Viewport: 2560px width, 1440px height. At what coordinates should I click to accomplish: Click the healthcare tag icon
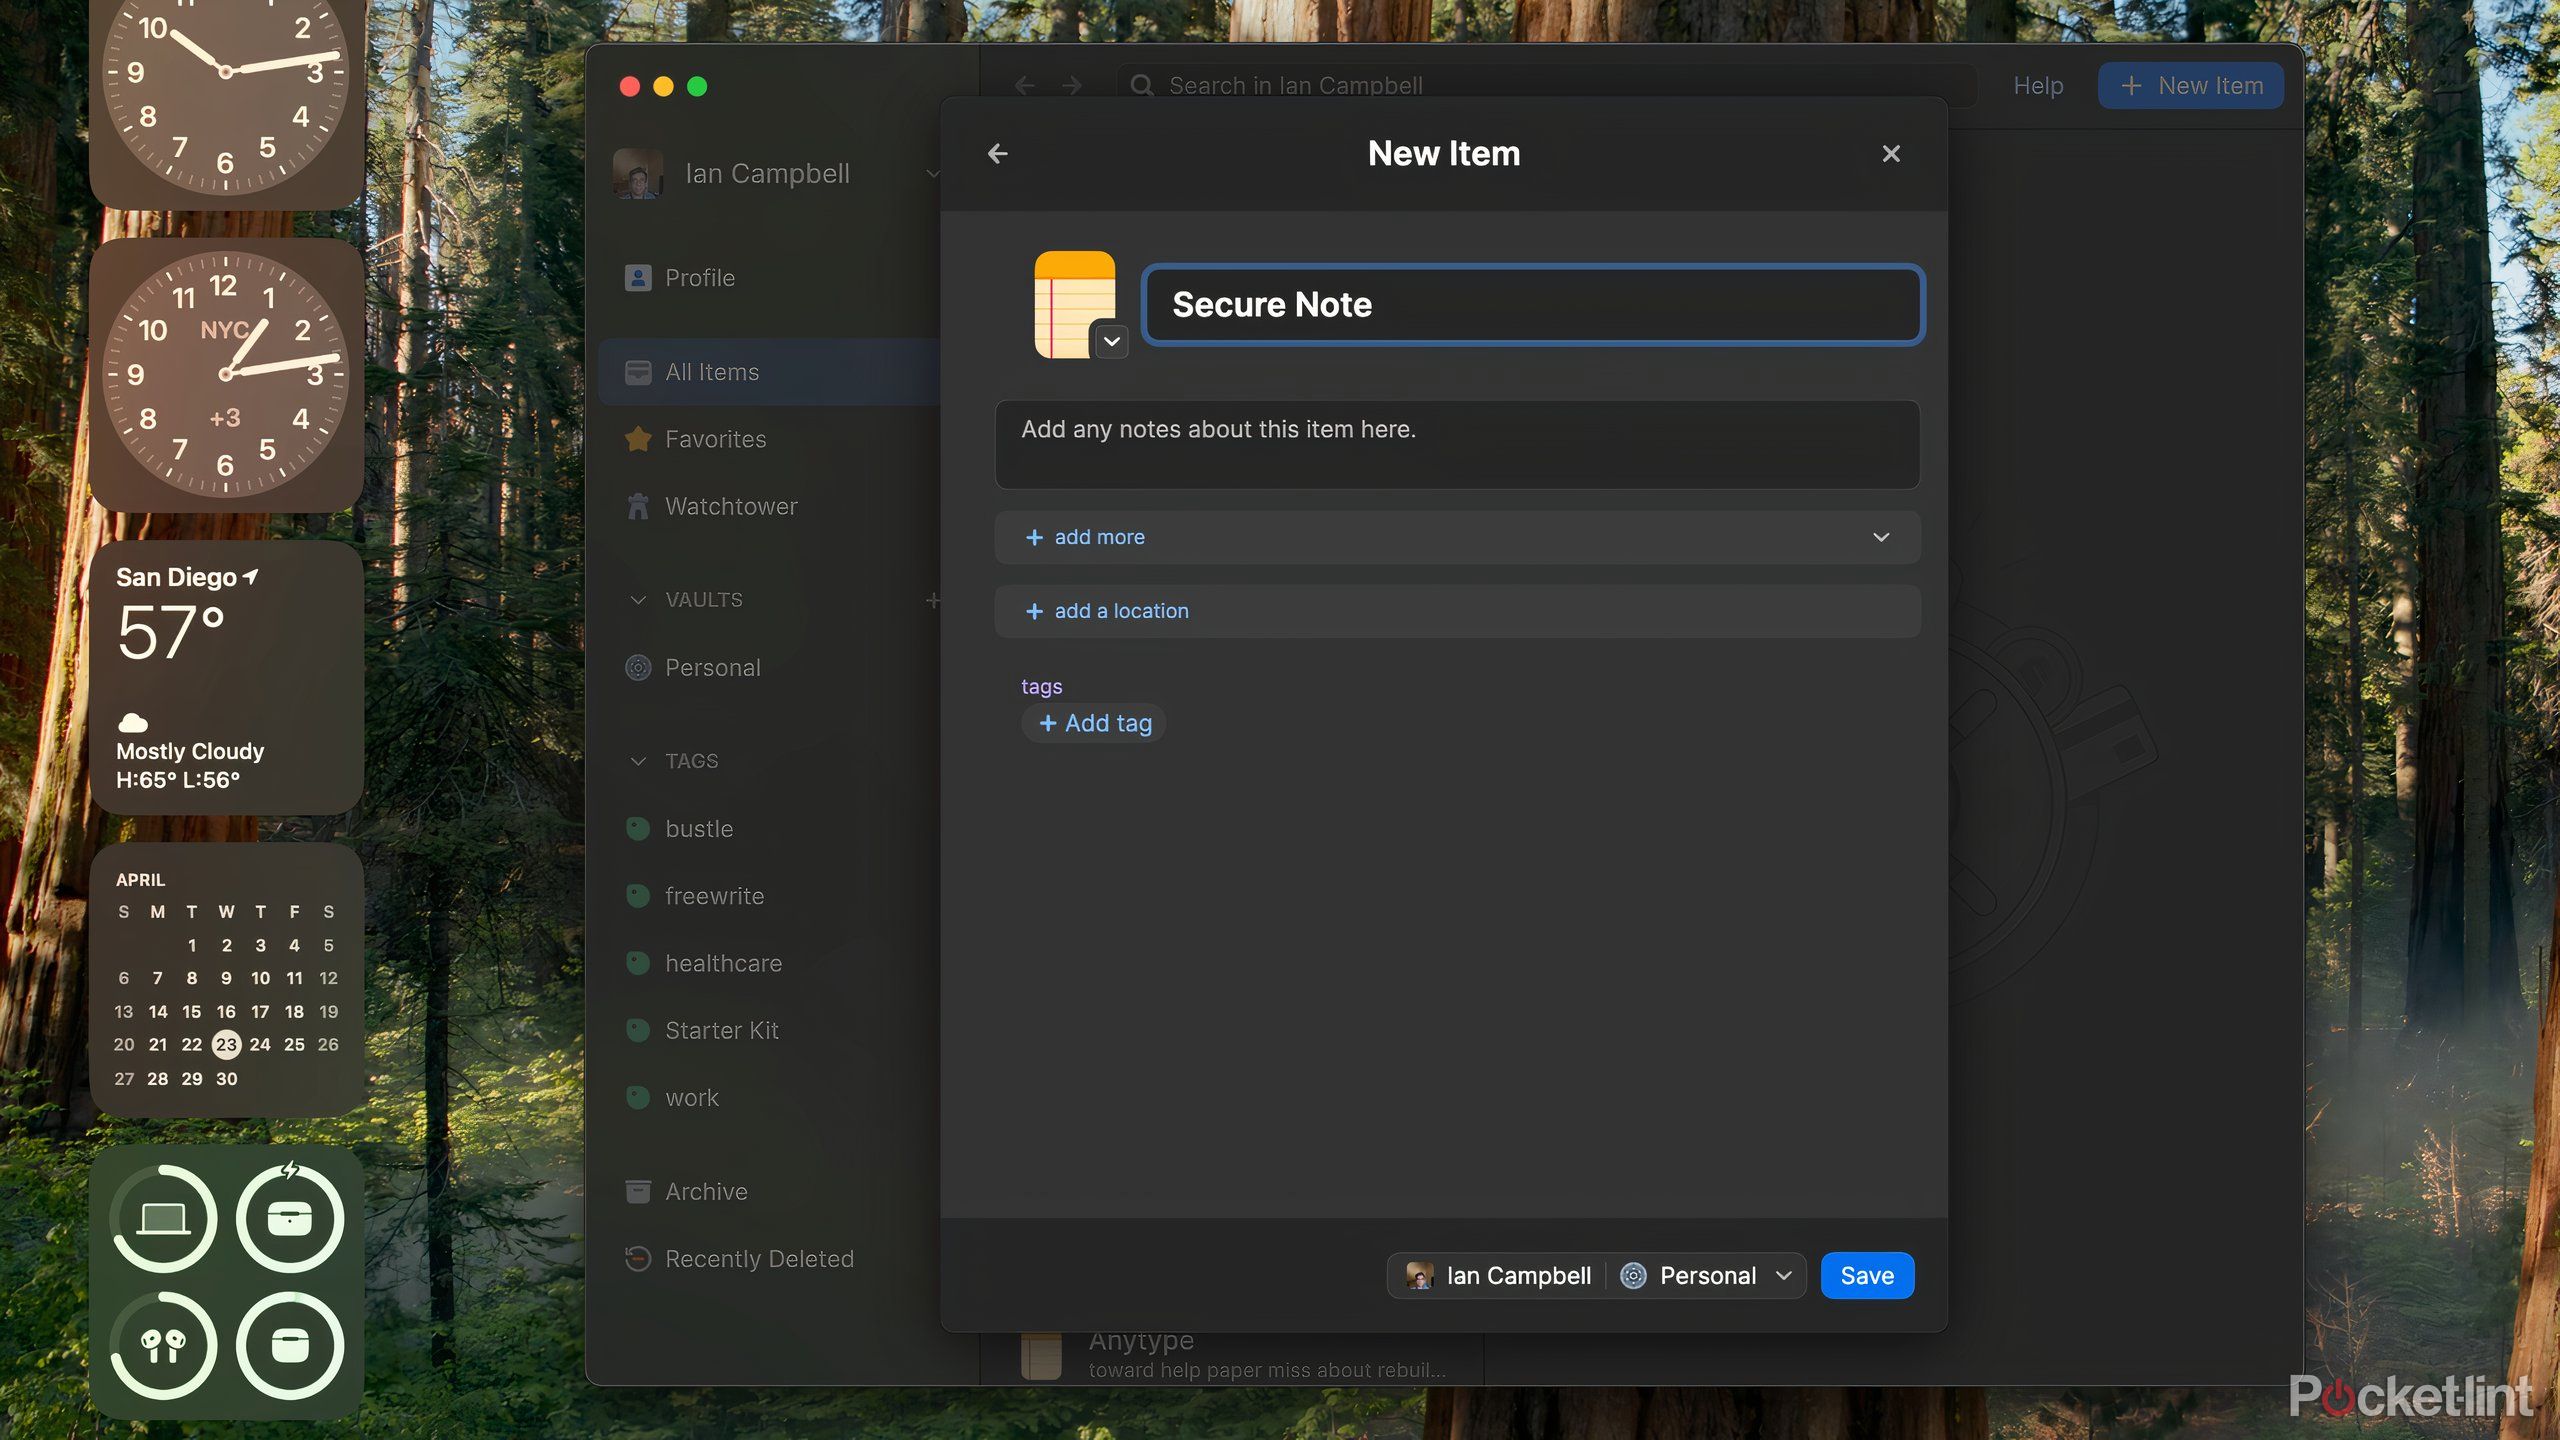tap(638, 963)
